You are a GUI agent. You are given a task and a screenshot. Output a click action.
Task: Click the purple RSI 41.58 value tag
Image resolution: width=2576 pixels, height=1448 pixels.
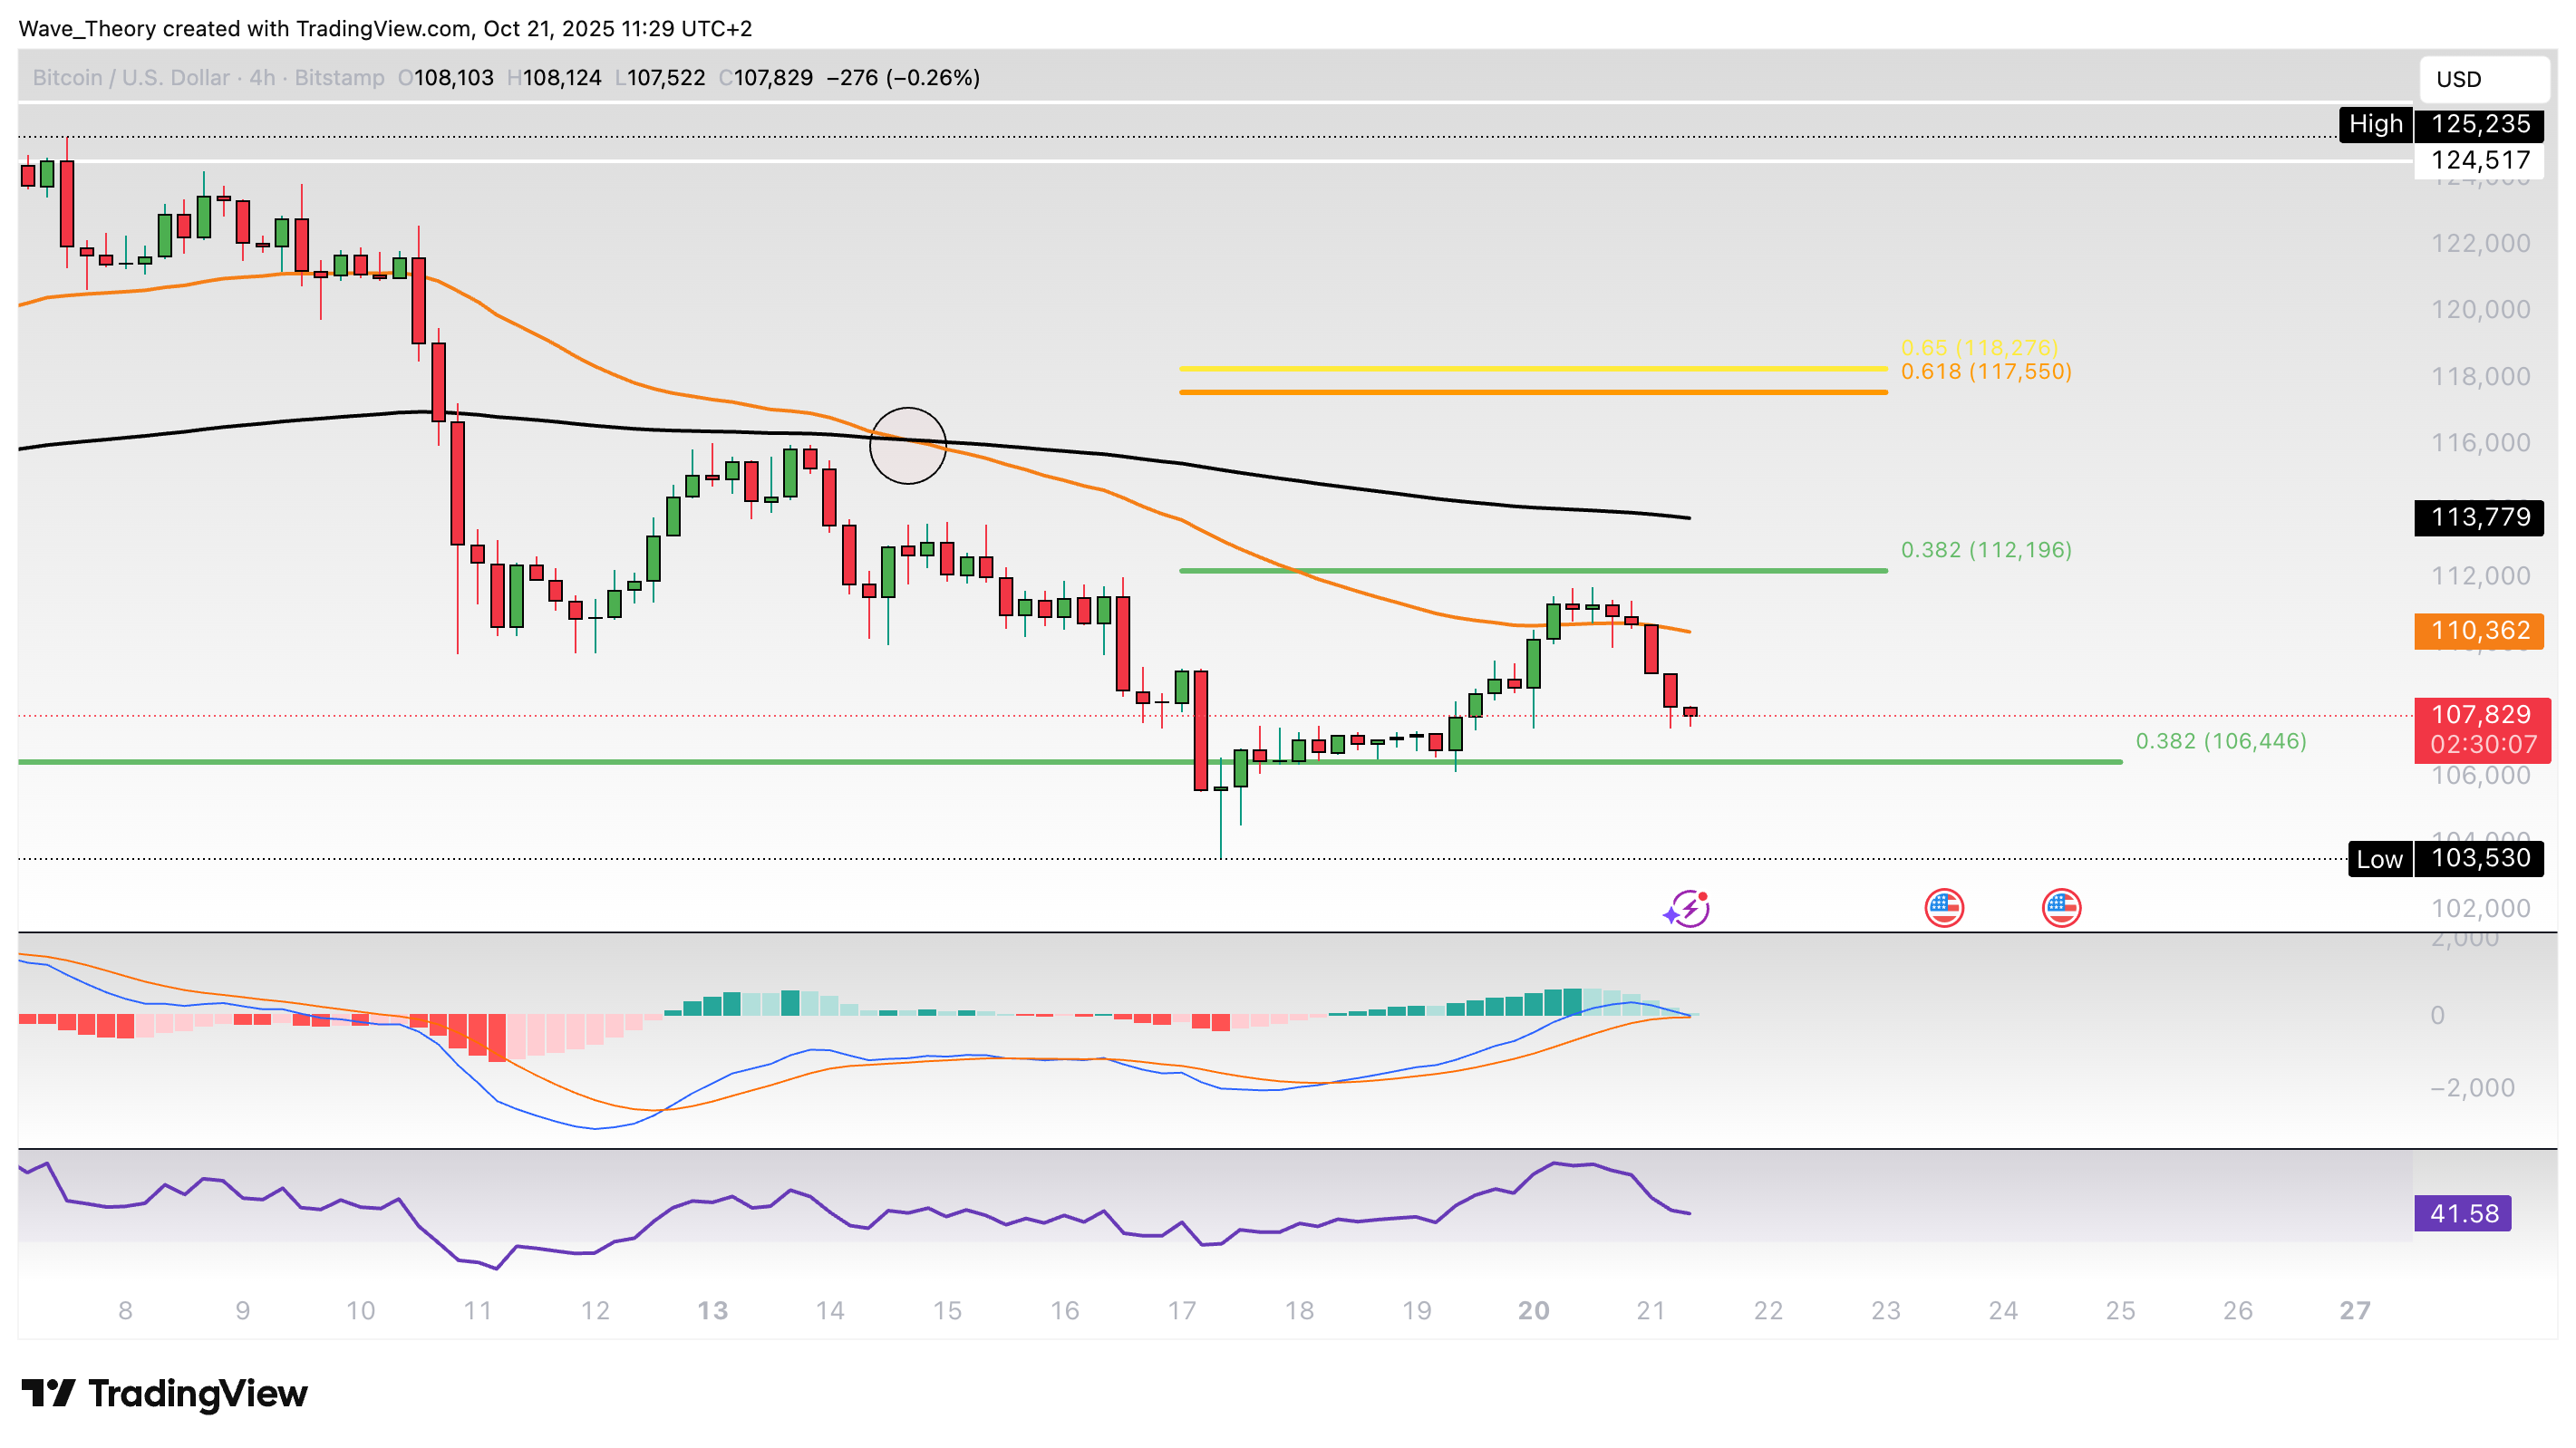[x=2462, y=1213]
